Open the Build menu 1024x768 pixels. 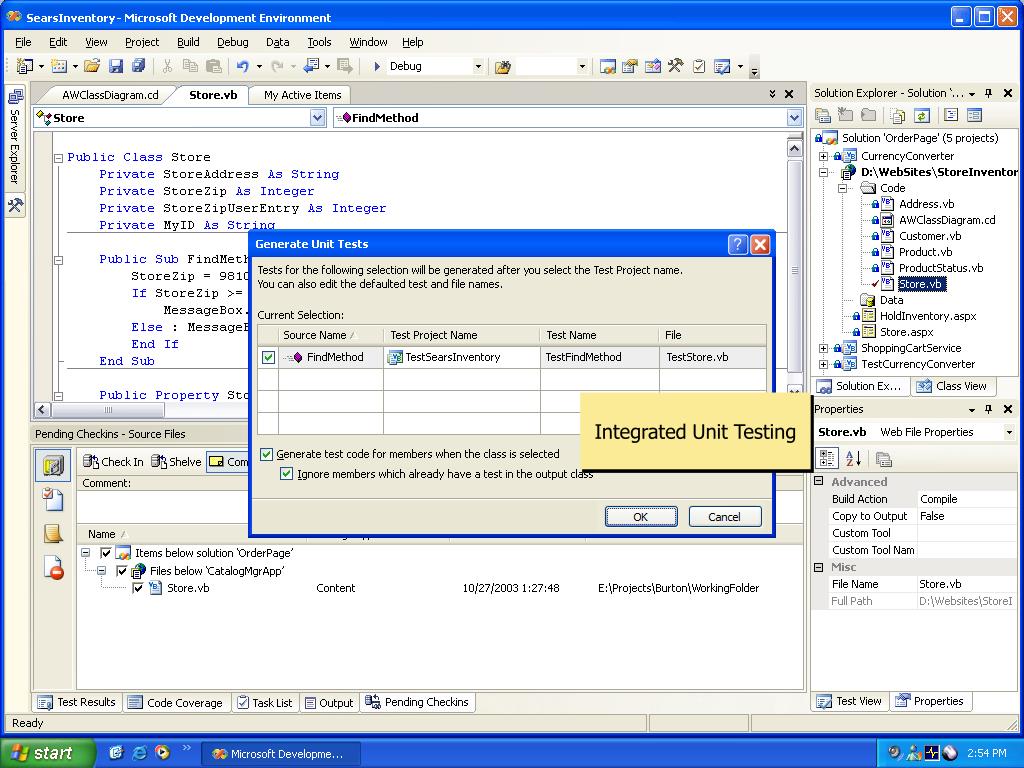tap(188, 42)
